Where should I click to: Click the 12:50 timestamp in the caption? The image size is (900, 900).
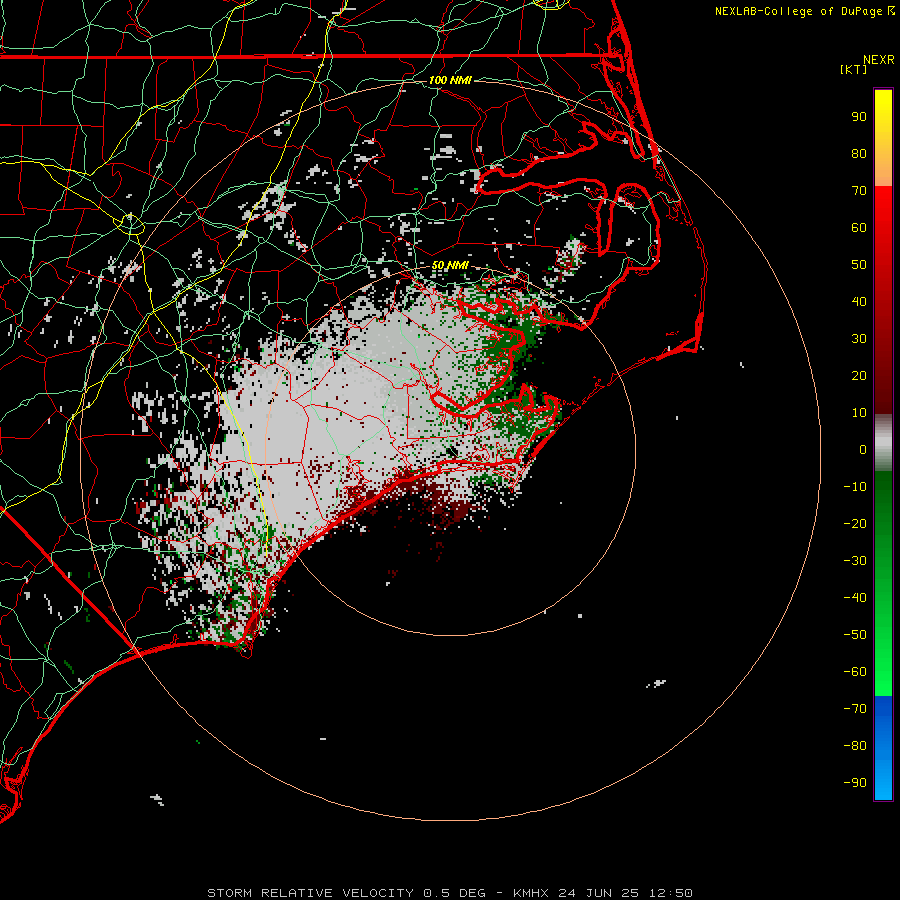point(671,893)
